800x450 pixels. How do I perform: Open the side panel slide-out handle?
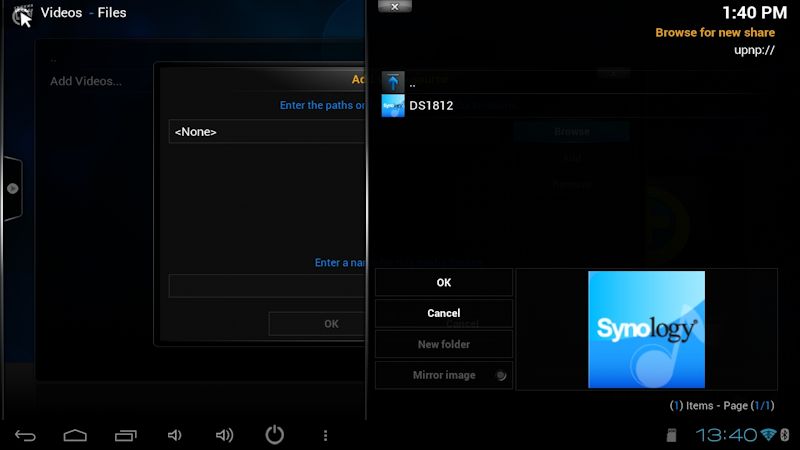12,188
